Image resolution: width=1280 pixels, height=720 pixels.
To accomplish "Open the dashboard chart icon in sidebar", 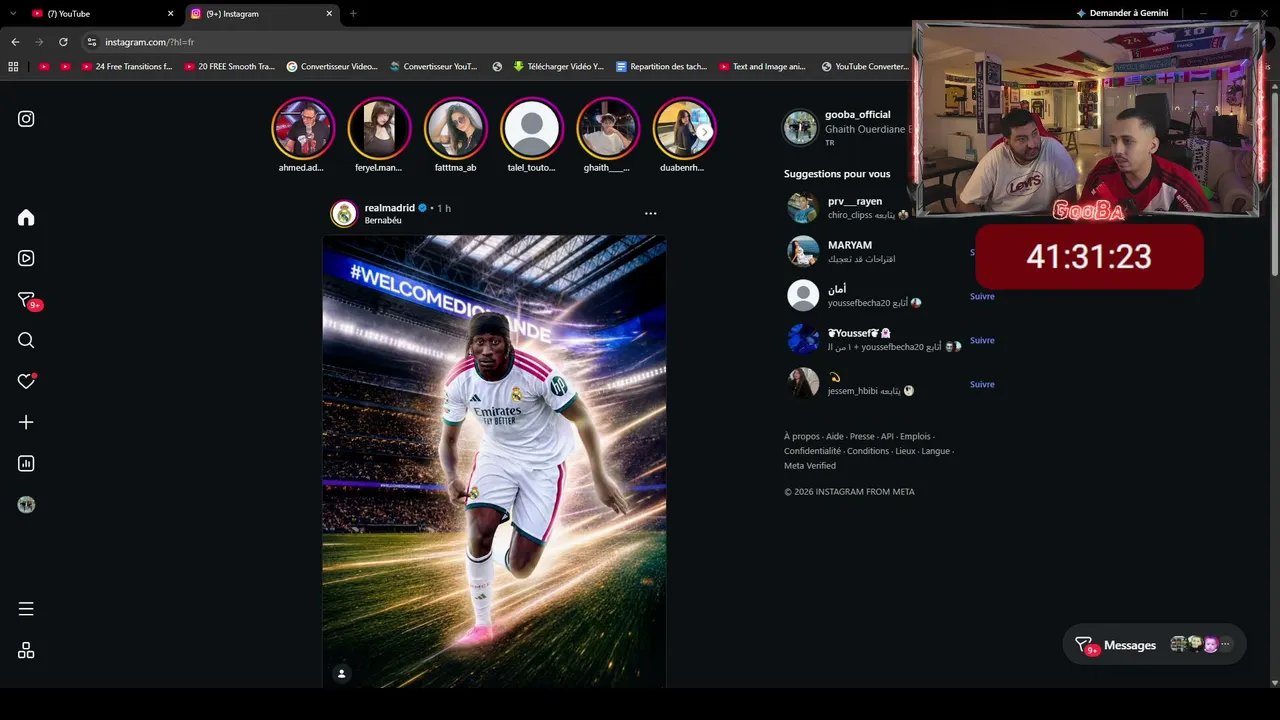I will 26,463.
